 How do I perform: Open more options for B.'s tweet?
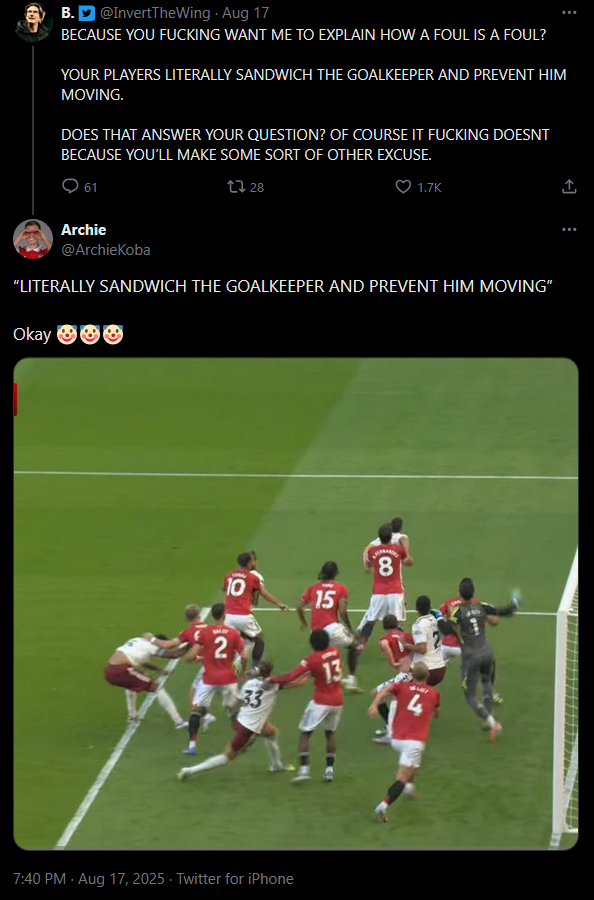pyautogui.click(x=569, y=13)
